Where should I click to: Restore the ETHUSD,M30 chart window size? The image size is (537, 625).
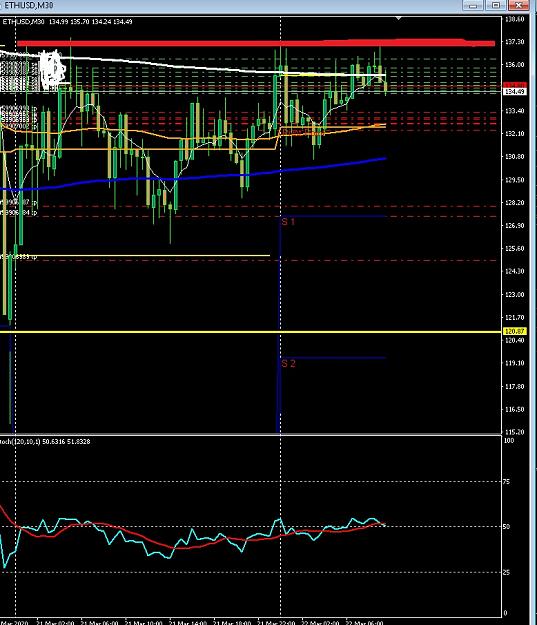[496, 5]
